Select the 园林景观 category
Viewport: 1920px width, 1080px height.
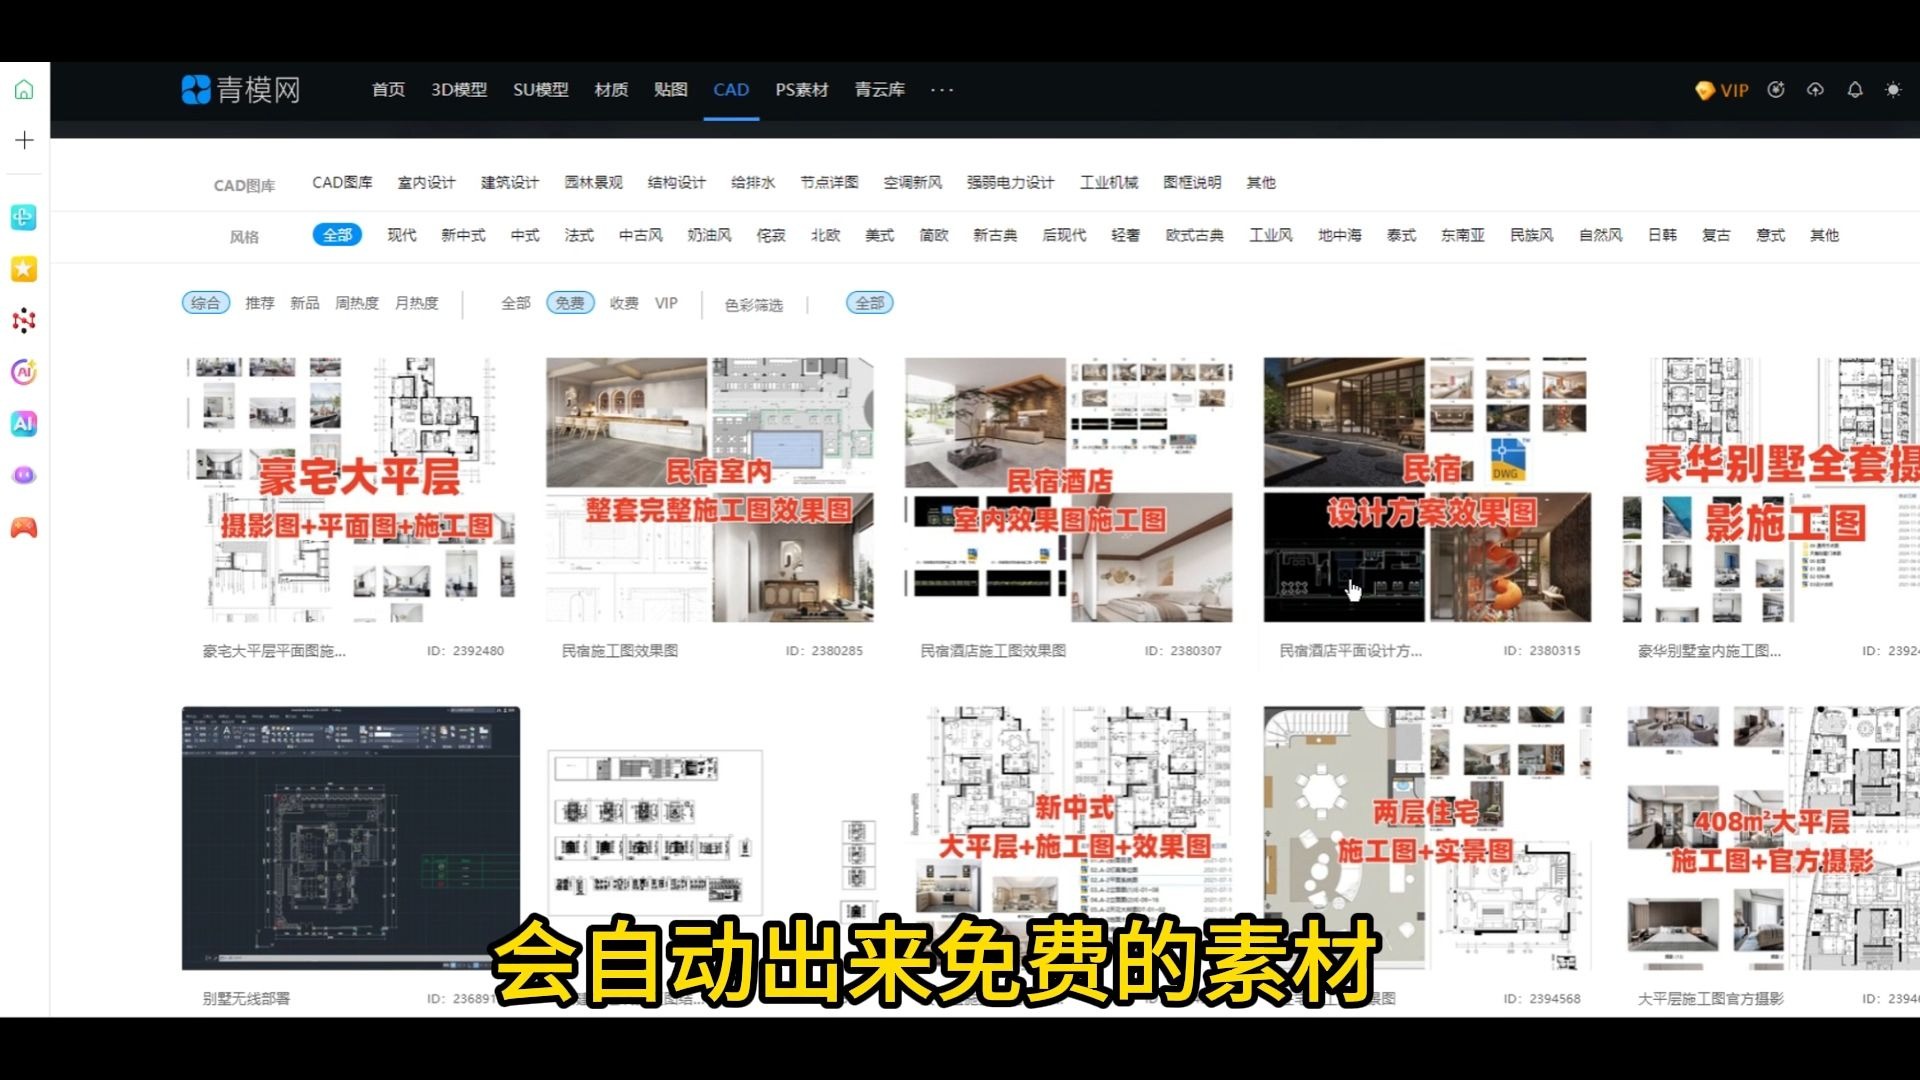point(593,182)
